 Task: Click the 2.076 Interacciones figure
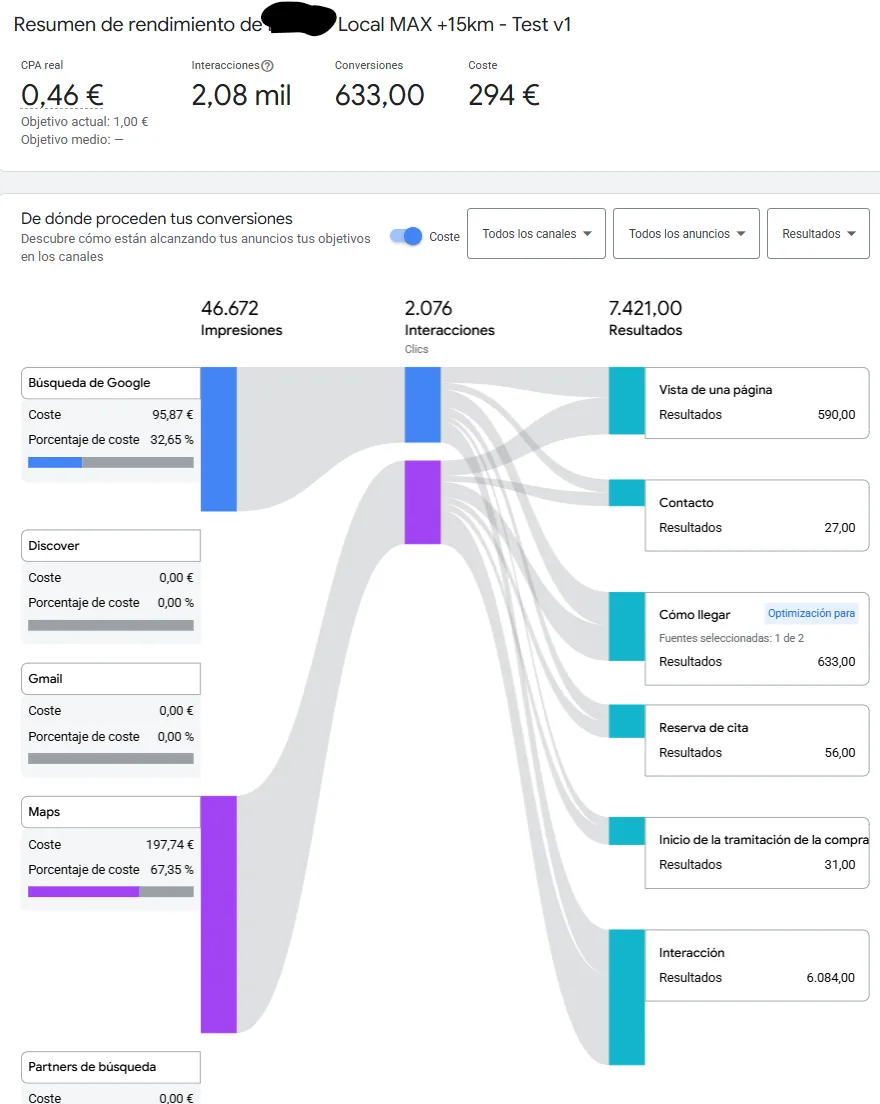(x=428, y=308)
